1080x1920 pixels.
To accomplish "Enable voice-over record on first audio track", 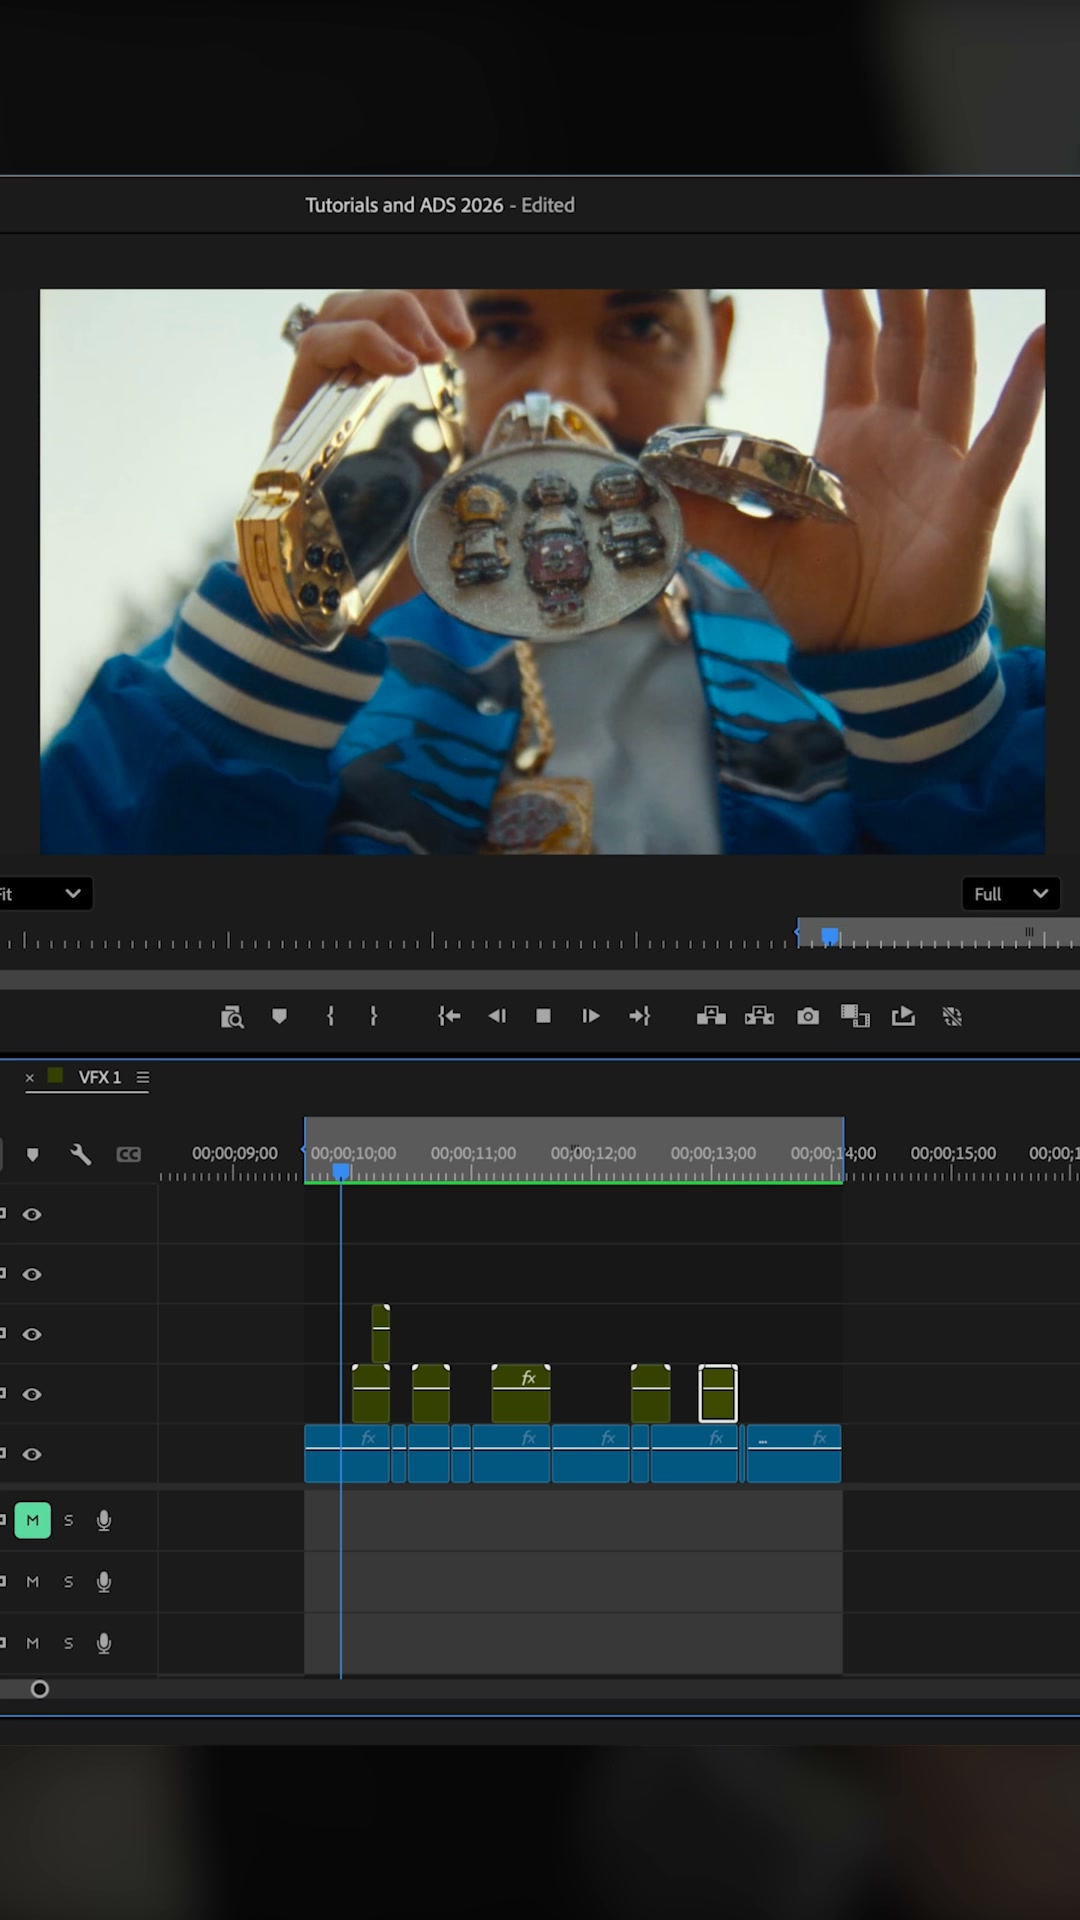I will coord(103,1521).
